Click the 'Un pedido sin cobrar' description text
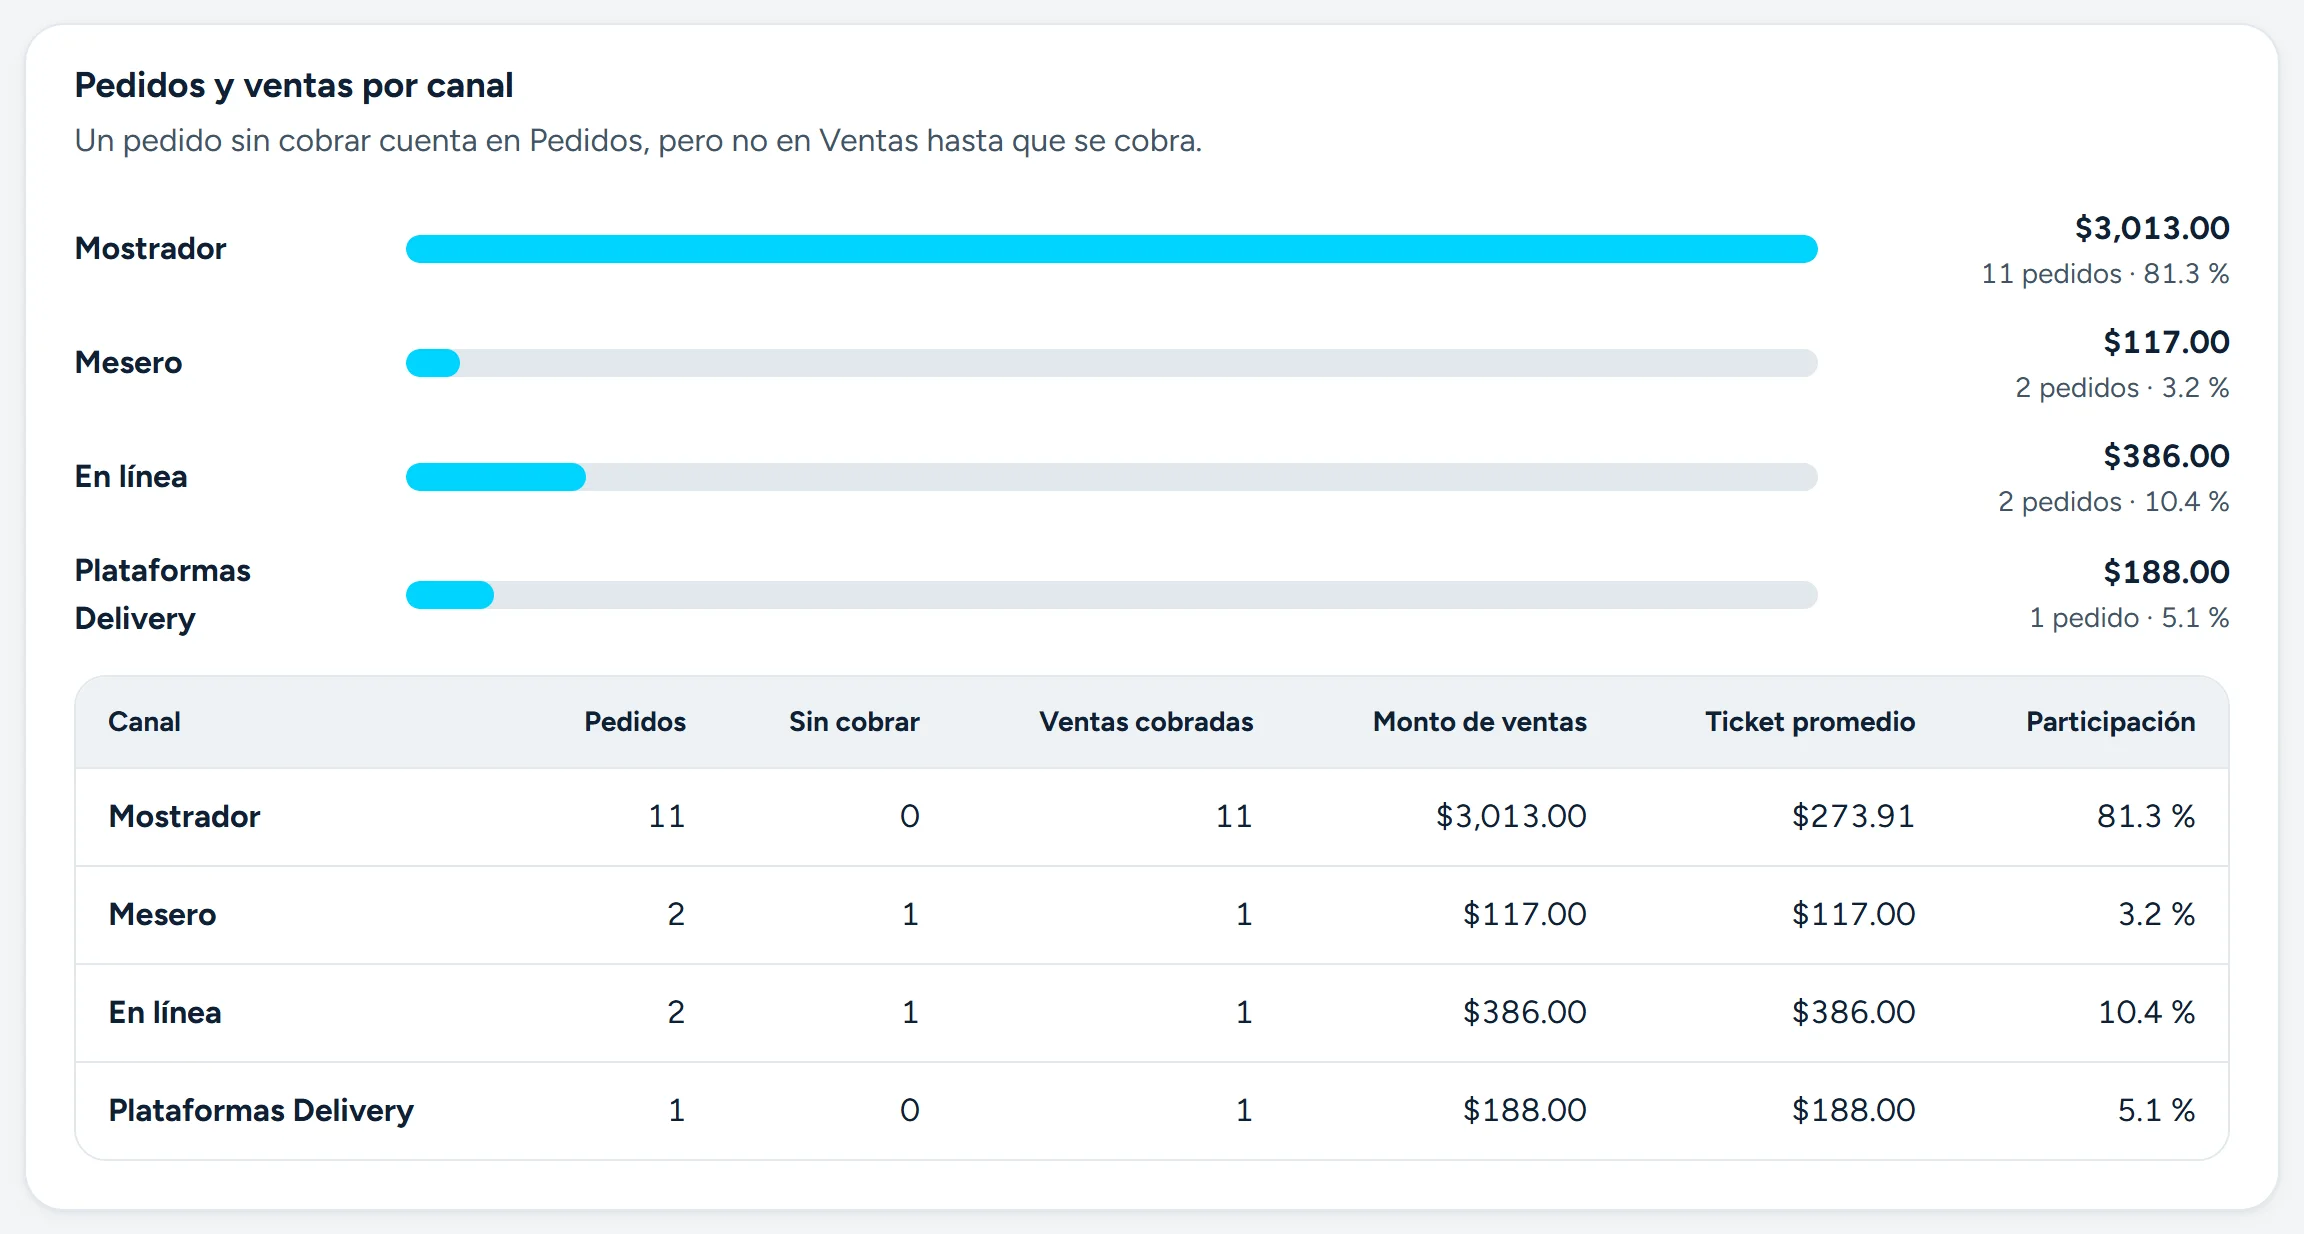Screen dimensions: 2304x1234 click(638, 141)
